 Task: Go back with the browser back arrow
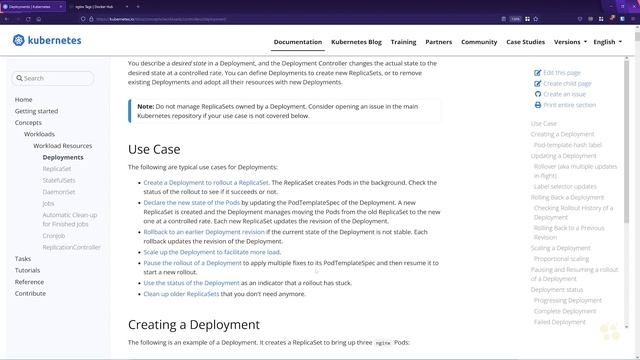click(7, 19)
